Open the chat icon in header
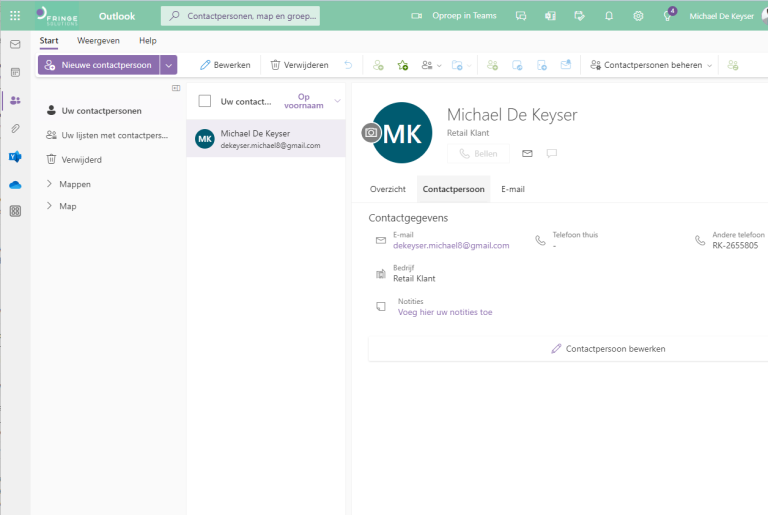The height and width of the screenshot is (515, 768). coord(521,16)
